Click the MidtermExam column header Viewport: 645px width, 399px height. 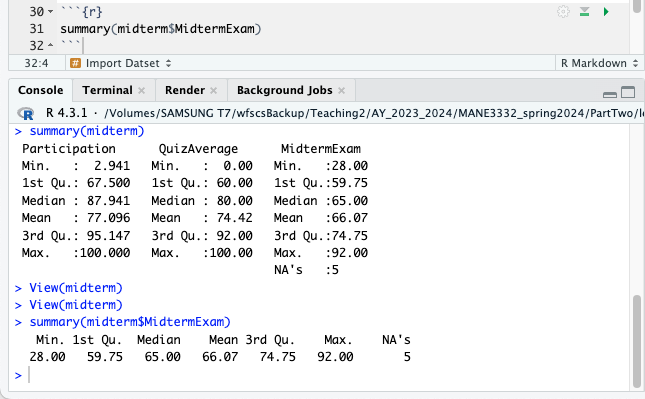(321, 148)
